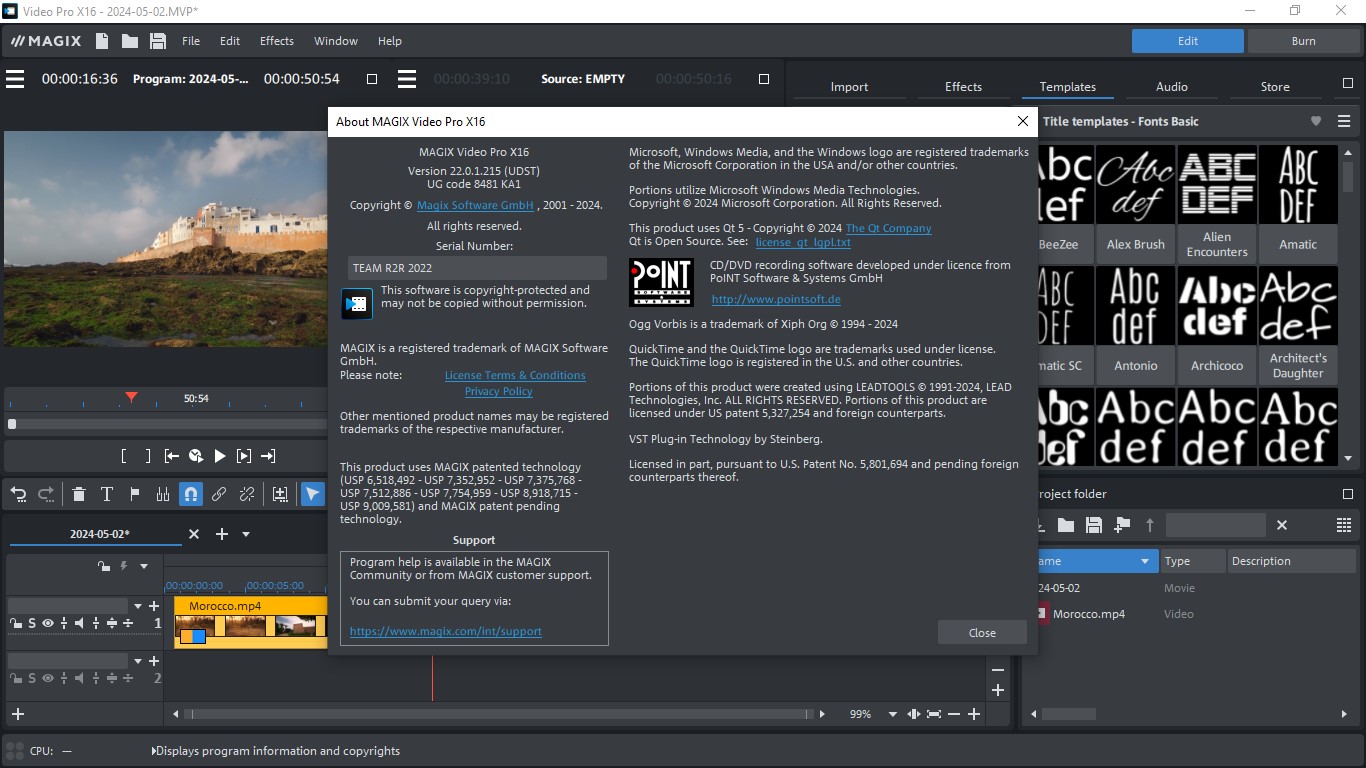The width and height of the screenshot is (1366, 768).
Task: Expand the dropdown next to new-tab plus
Action: click(246, 535)
